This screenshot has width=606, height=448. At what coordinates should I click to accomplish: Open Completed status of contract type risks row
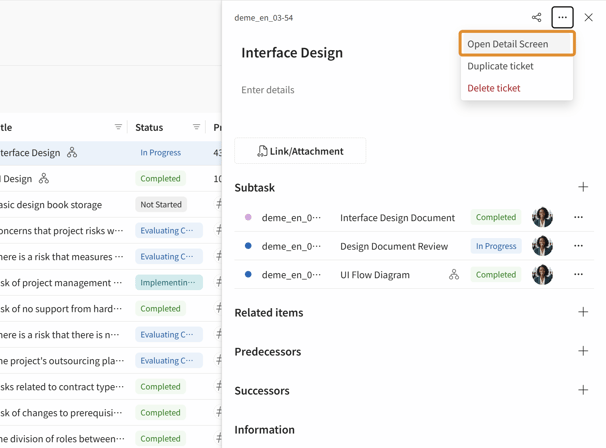pos(160,387)
